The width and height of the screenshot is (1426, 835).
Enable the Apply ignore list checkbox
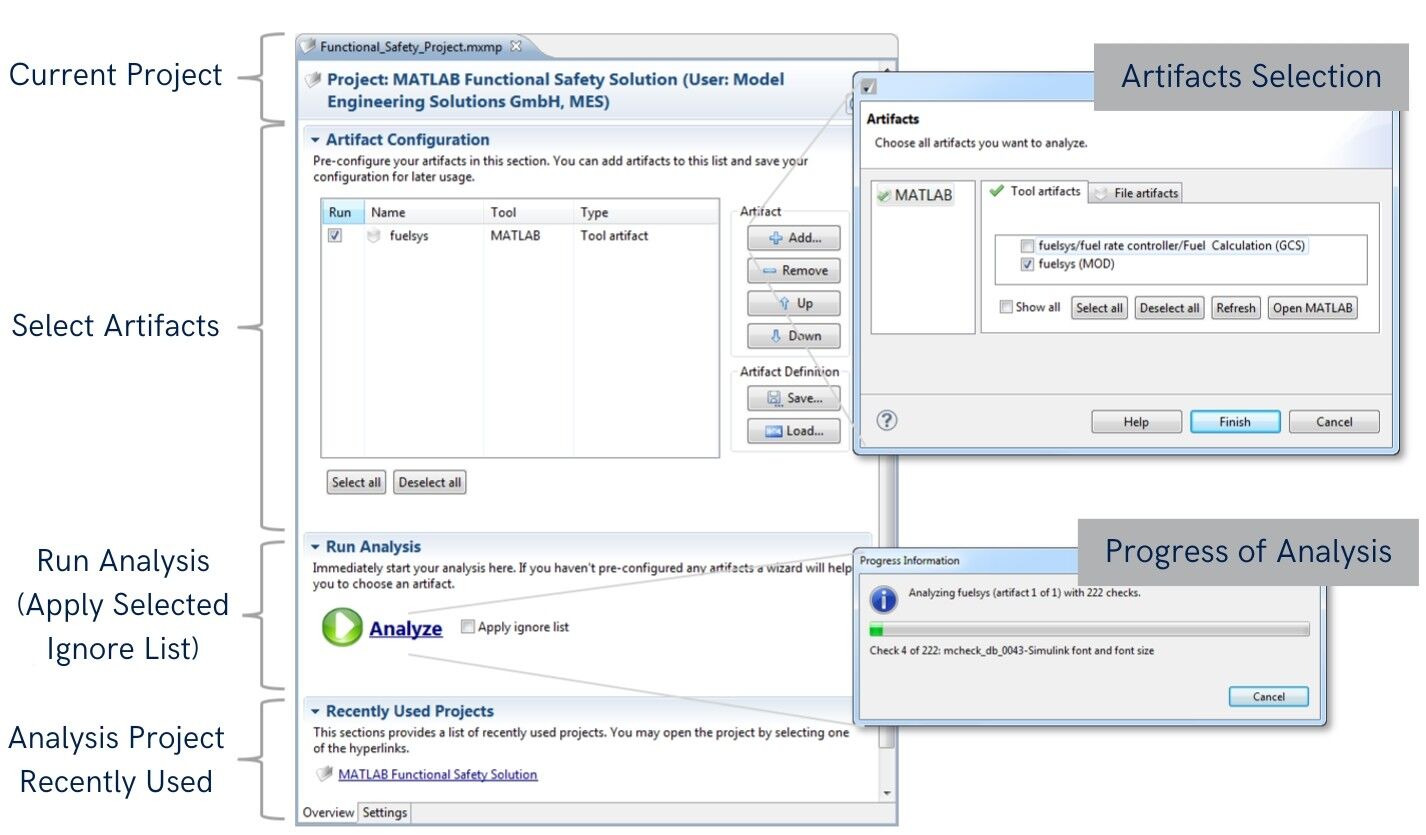coord(467,627)
